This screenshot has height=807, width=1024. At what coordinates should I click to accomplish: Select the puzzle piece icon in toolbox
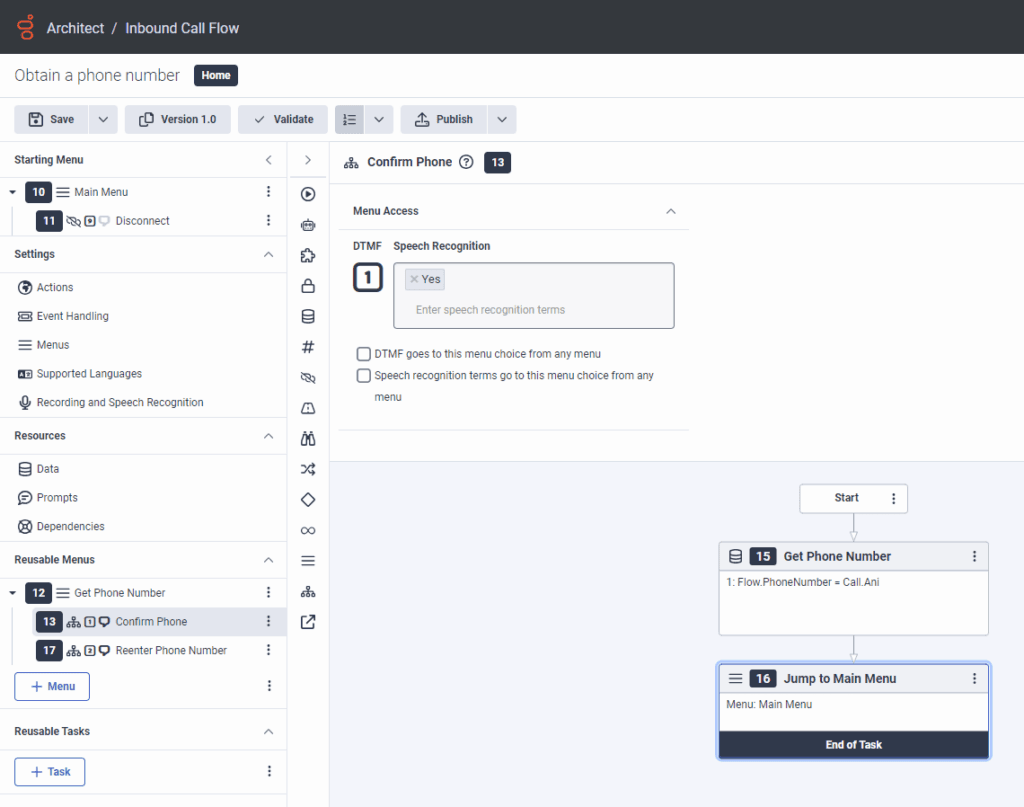pos(308,256)
